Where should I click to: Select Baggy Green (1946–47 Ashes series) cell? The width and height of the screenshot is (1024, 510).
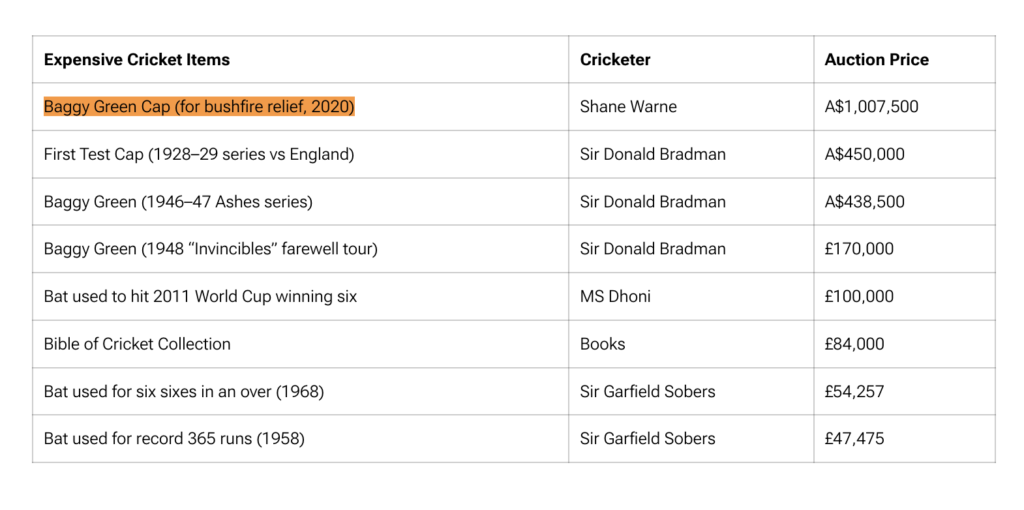coord(178,202)
